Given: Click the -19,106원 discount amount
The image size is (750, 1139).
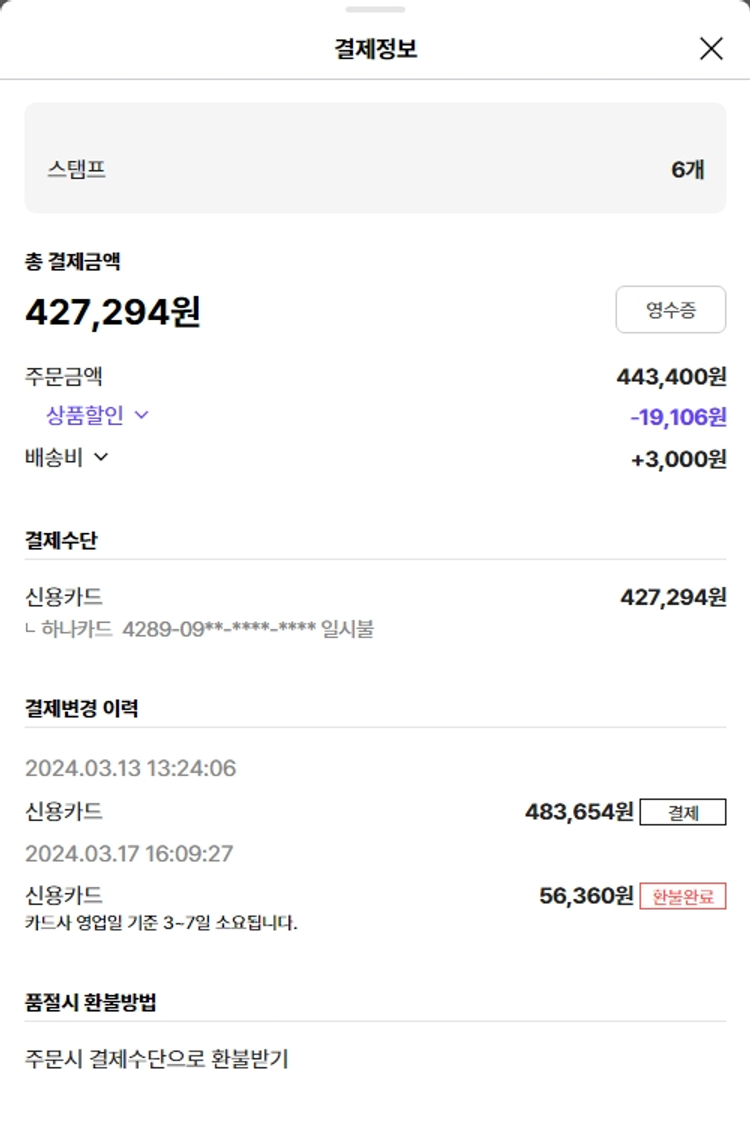Looking at the screenshot, I should pyautogui.click(x=678, y=417).
